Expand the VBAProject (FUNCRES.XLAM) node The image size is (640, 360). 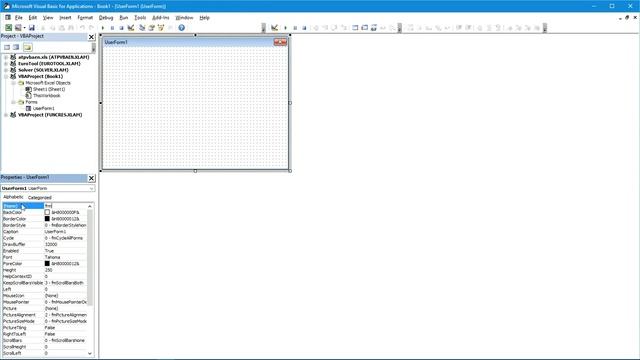point(6,115)
